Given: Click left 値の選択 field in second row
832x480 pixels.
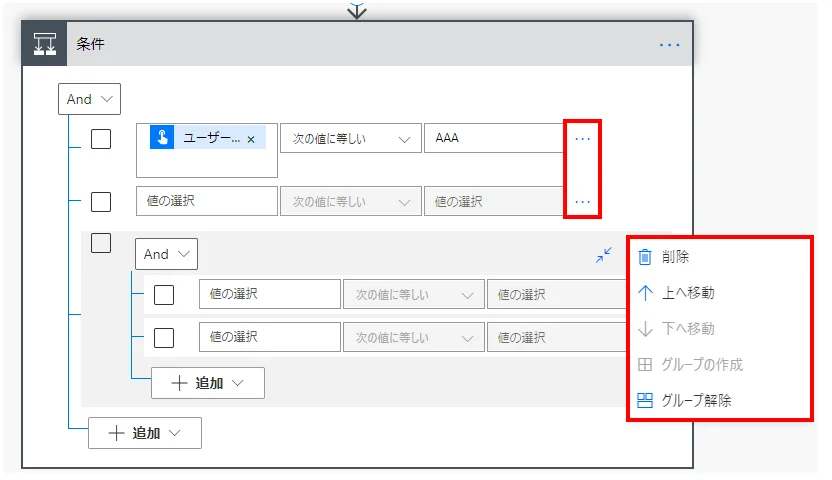Looking at the screenshot, I should tap(207, 201).
